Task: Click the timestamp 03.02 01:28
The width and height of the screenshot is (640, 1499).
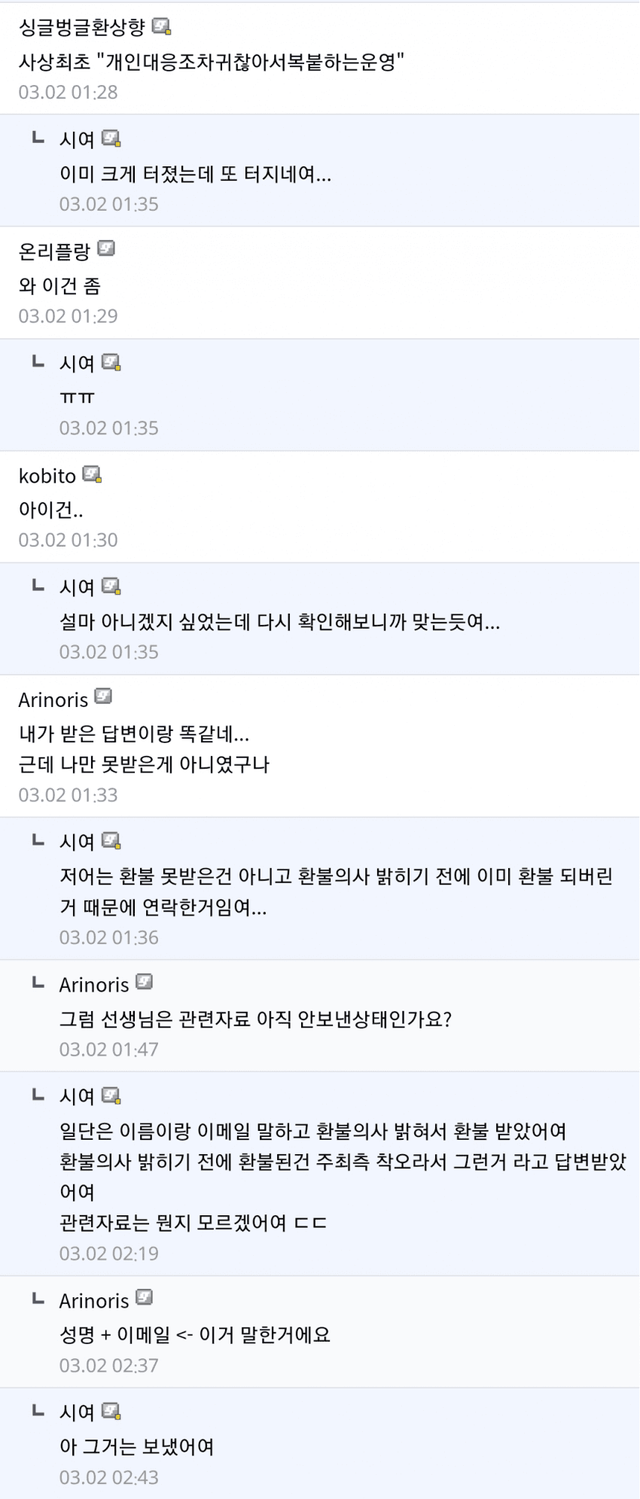Action: coord(68,92)
